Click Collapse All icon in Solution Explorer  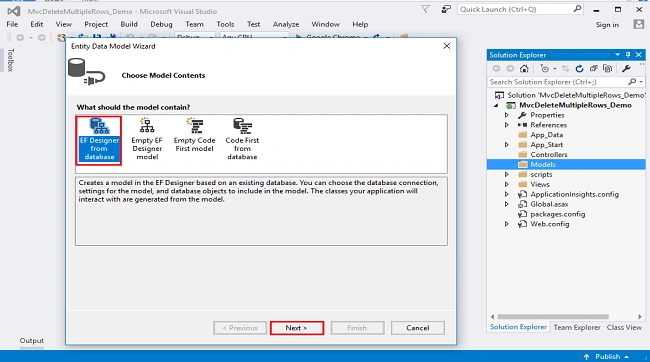coord(594,68)
